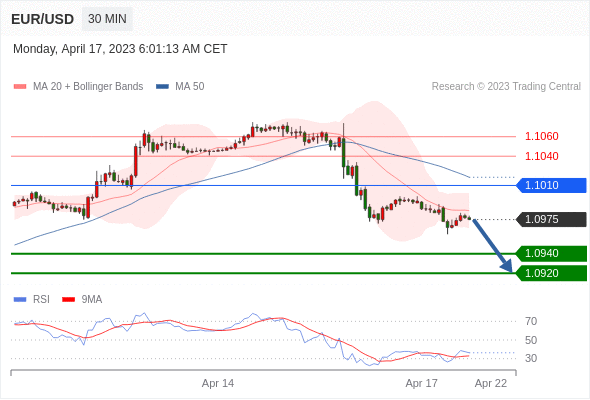This screenshot has height=400, width=590.
Task: Click the MA 20 + Bollinger Bands legend label
Action: click(88, 87)
